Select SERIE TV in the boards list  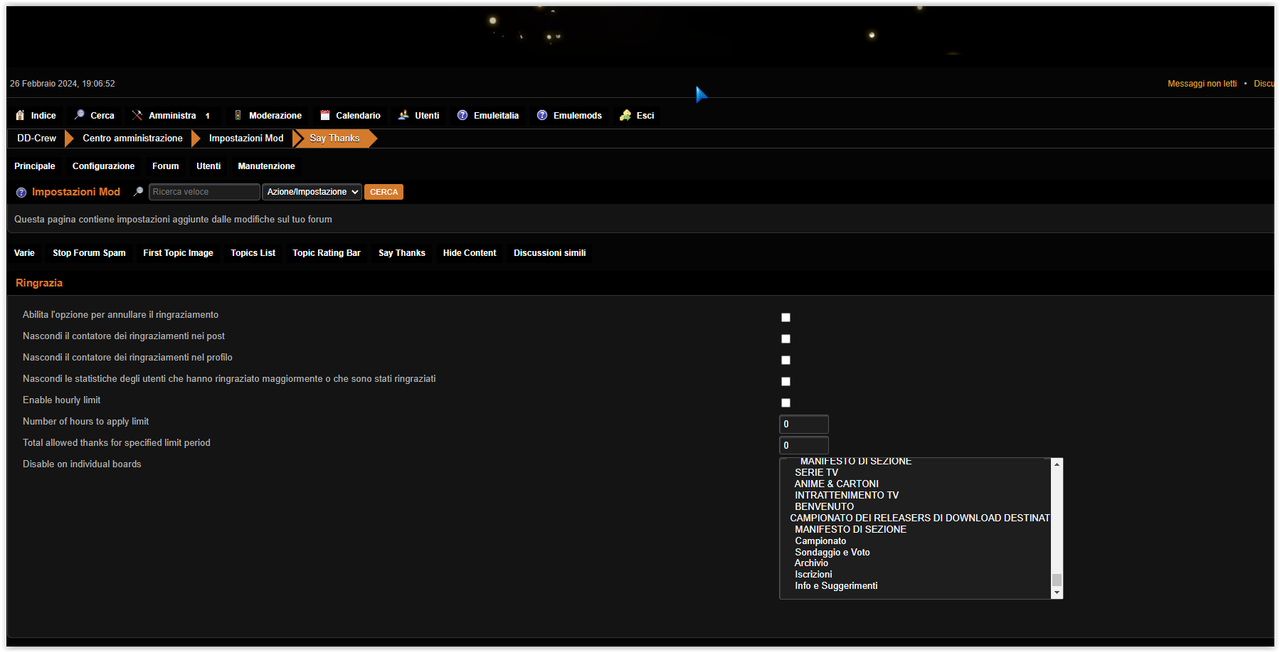816,472
